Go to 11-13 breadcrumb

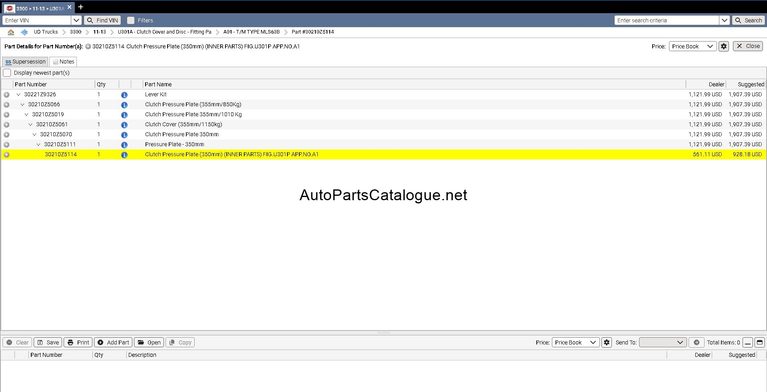pyautogui.click(x=100, y=32)
